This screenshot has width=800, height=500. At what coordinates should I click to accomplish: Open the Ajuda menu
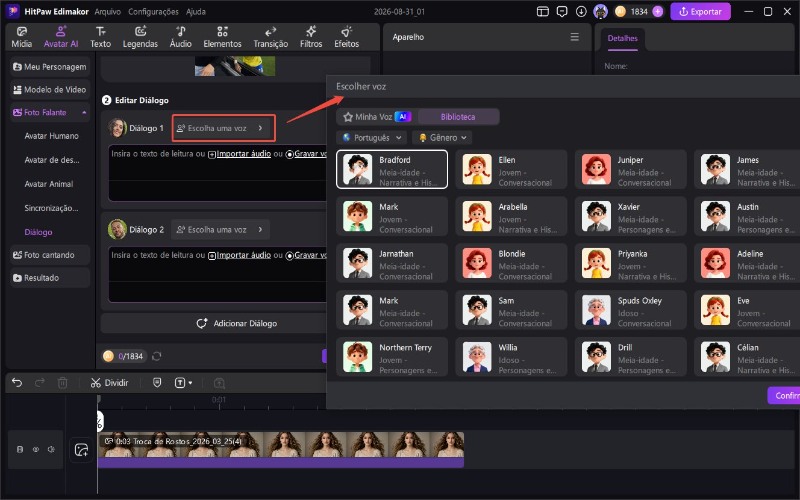point(195,11)
